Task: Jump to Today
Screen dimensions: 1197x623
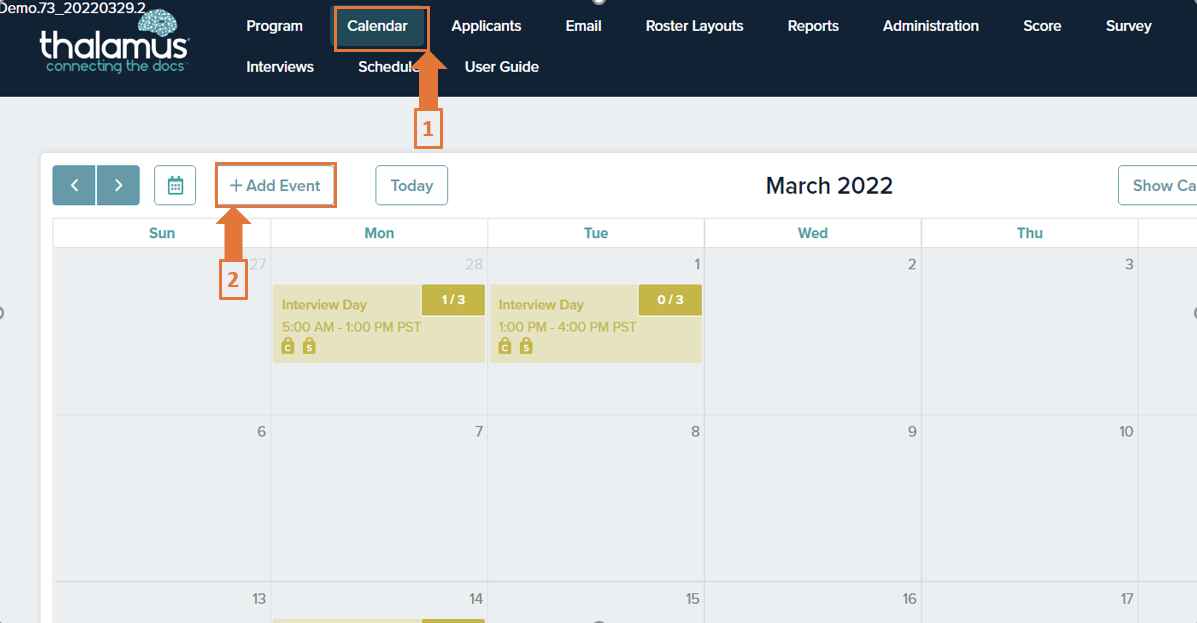Action: [411, 186]
